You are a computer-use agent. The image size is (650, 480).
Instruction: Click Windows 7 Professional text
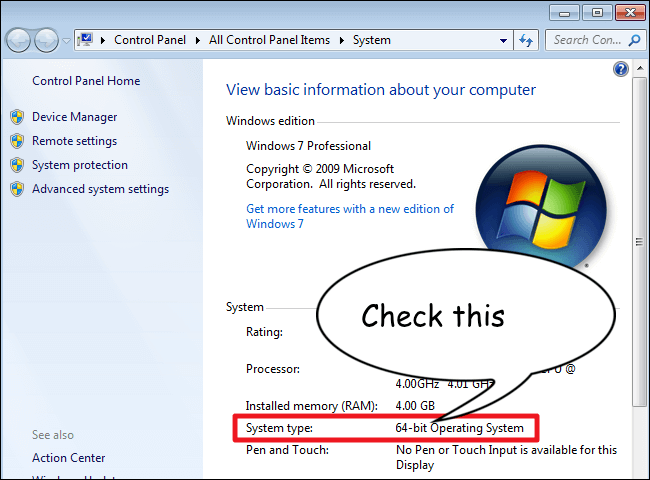308,146
